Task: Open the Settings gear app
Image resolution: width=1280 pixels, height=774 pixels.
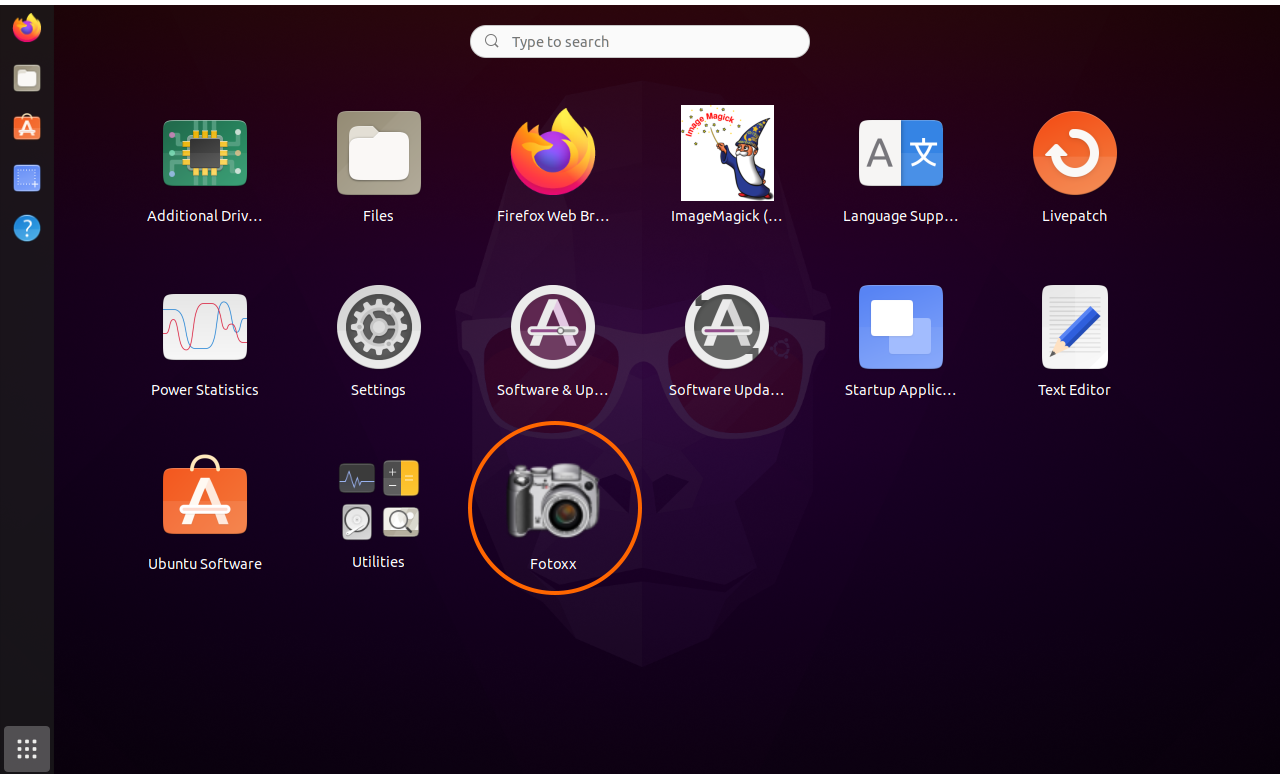Action: 379,327
